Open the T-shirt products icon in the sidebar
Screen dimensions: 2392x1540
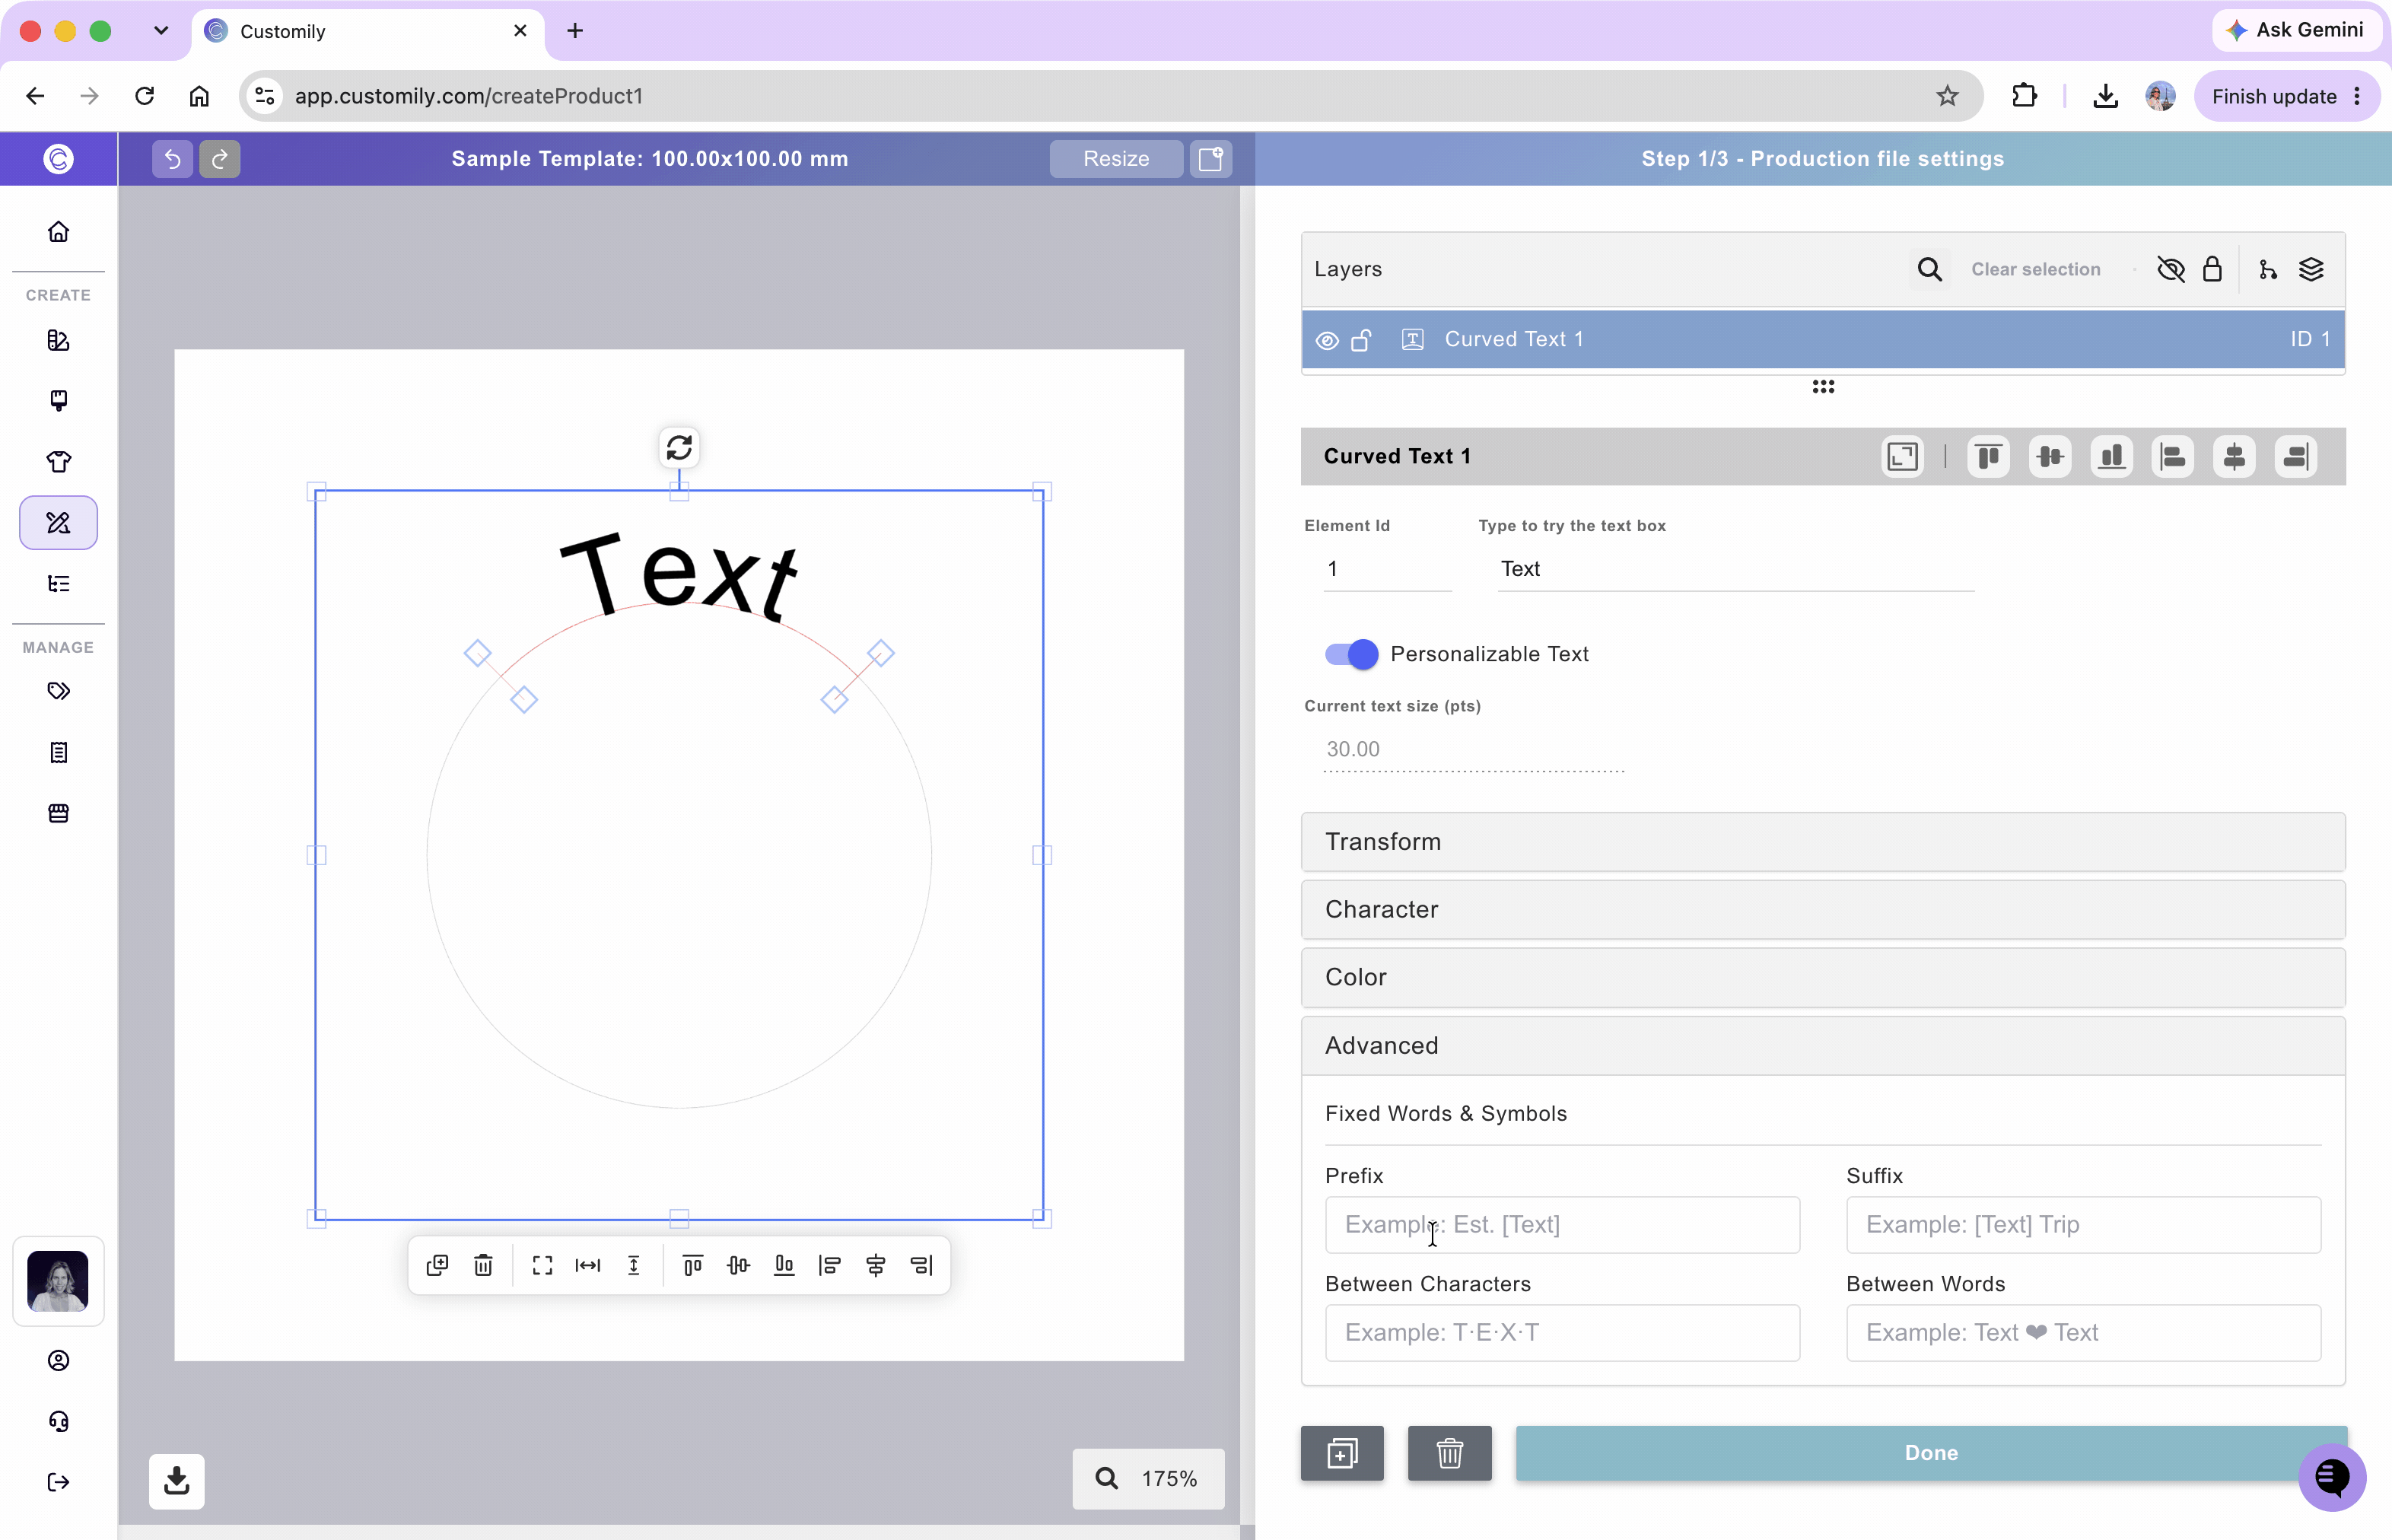pos(59,462)
